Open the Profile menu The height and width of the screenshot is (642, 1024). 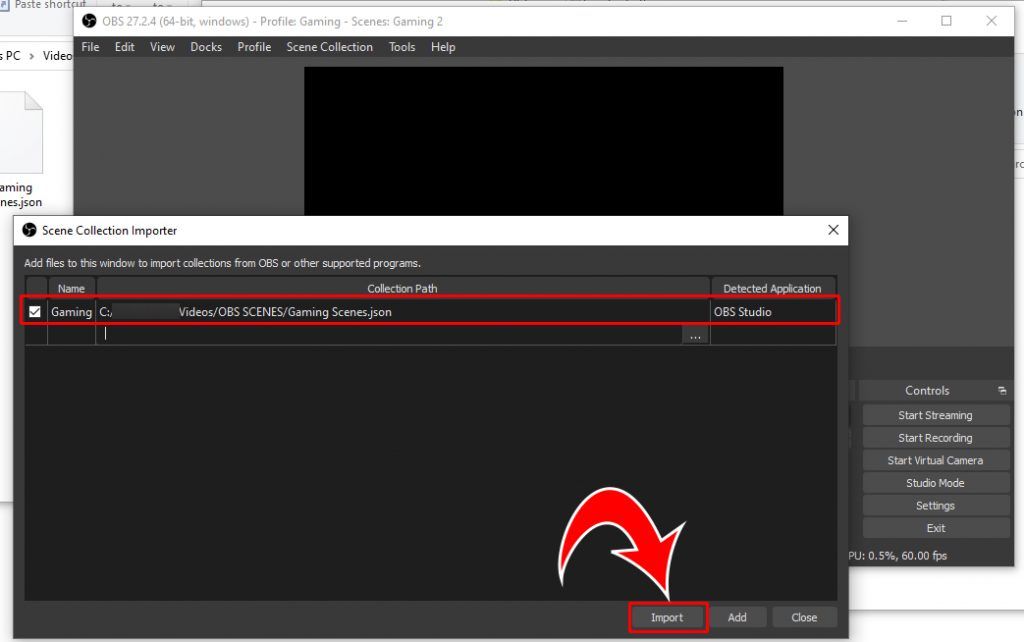pyautogui.click(x=254, y=47)
